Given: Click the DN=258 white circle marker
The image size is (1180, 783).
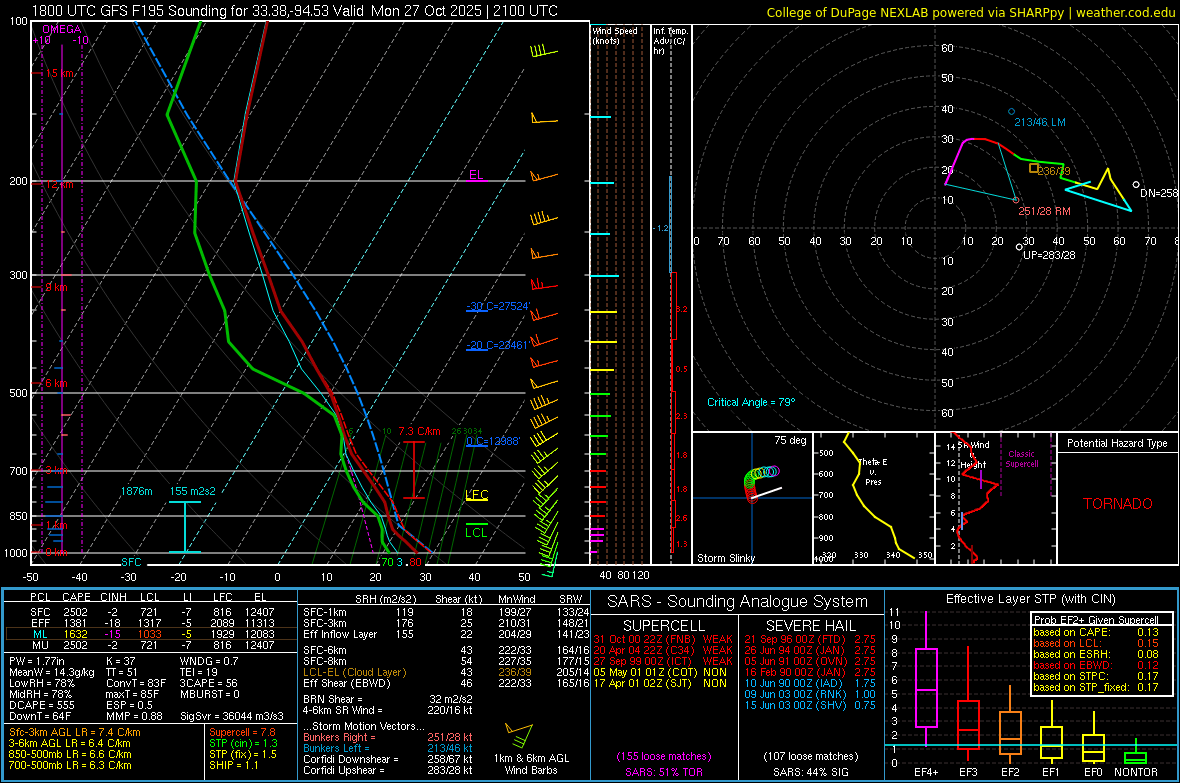Looking at the screenshot, I should point(1136,184).
